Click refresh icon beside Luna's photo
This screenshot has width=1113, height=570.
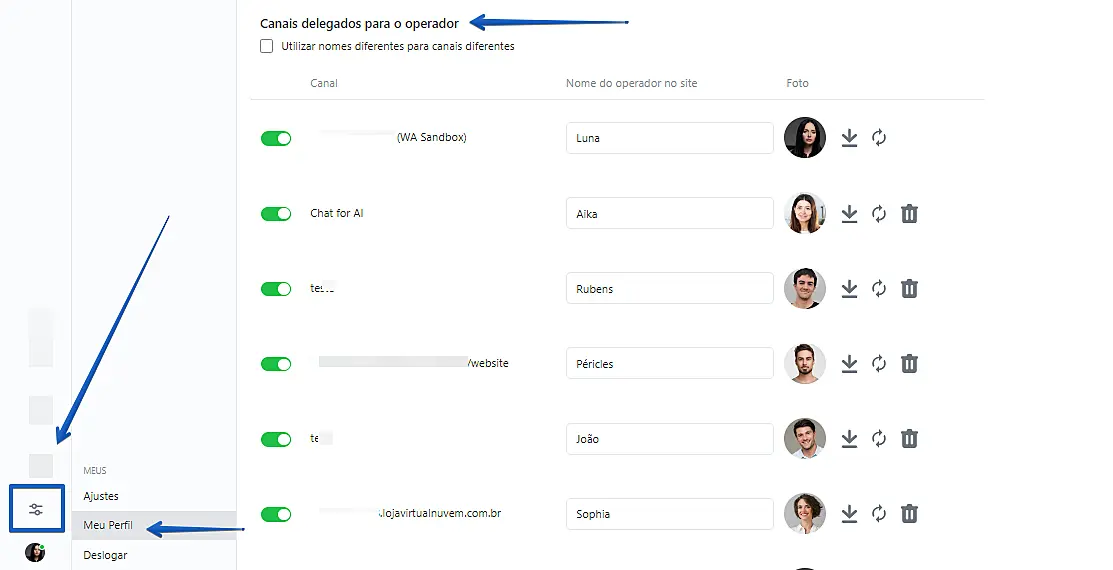tap(879, 138)
